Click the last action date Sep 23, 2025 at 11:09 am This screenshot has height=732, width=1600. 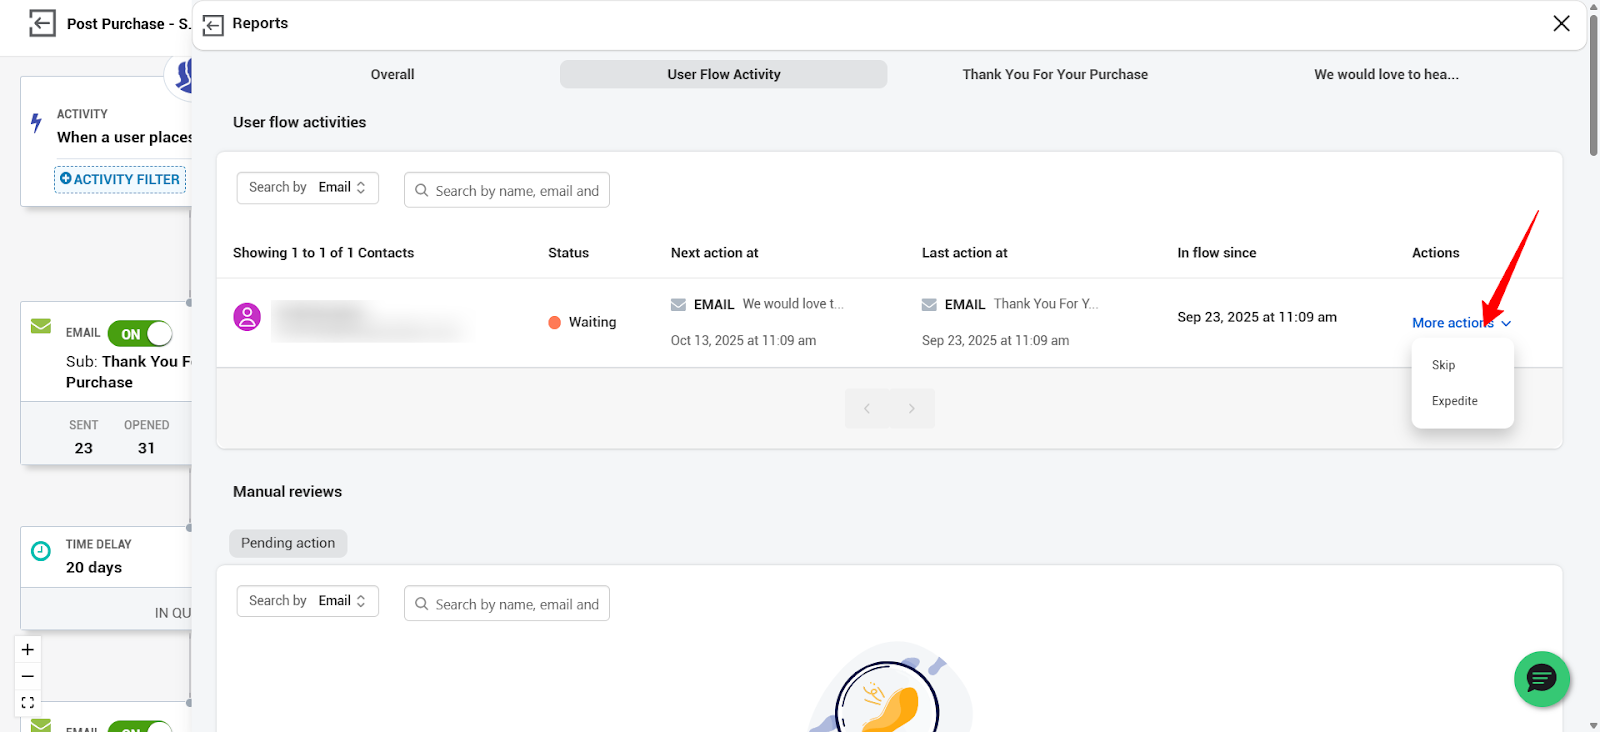coord(995,341)
